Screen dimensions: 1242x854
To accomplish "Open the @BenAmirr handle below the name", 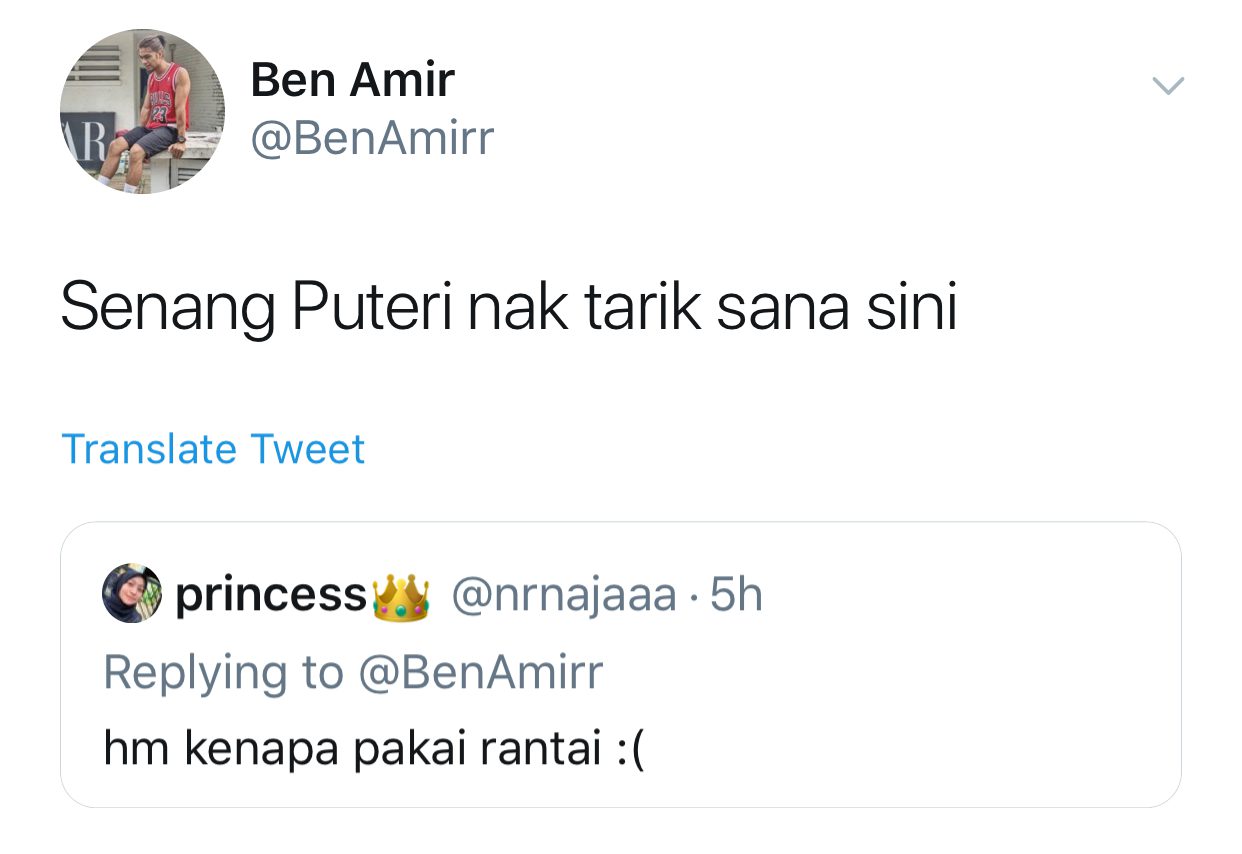I will point(372,139).
